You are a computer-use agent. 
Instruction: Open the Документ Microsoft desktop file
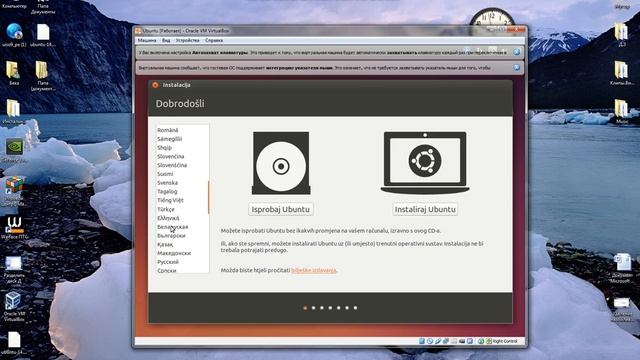(x=622, y=269)
